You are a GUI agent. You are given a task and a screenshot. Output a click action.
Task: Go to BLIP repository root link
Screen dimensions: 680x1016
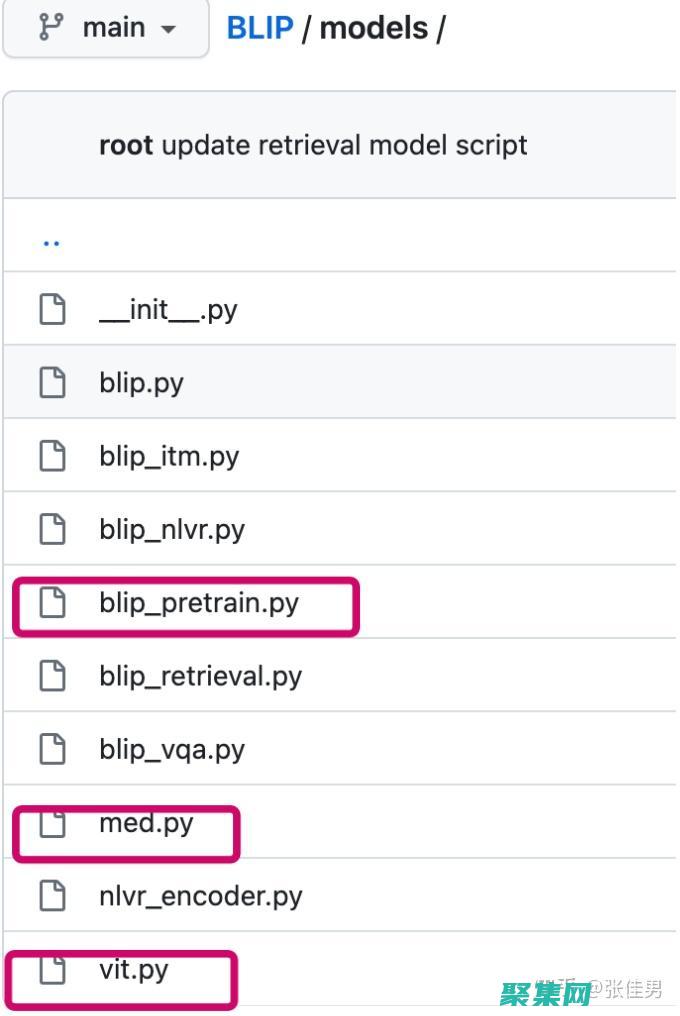(260, 28)
